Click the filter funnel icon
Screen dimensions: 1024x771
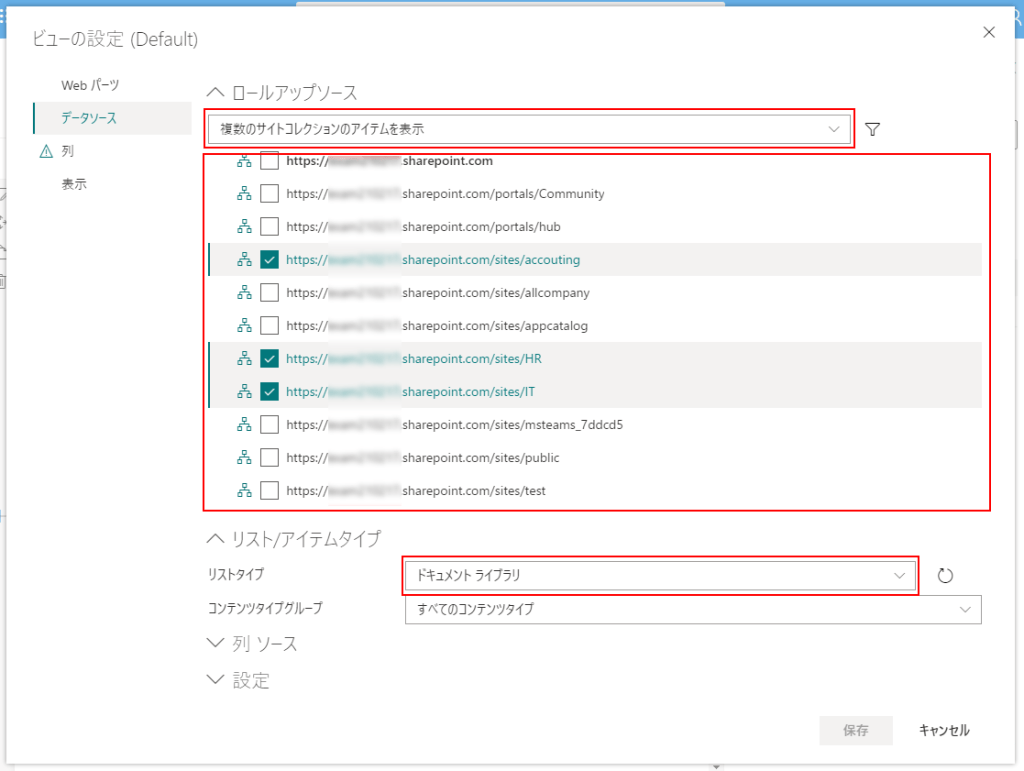(873, 129)
